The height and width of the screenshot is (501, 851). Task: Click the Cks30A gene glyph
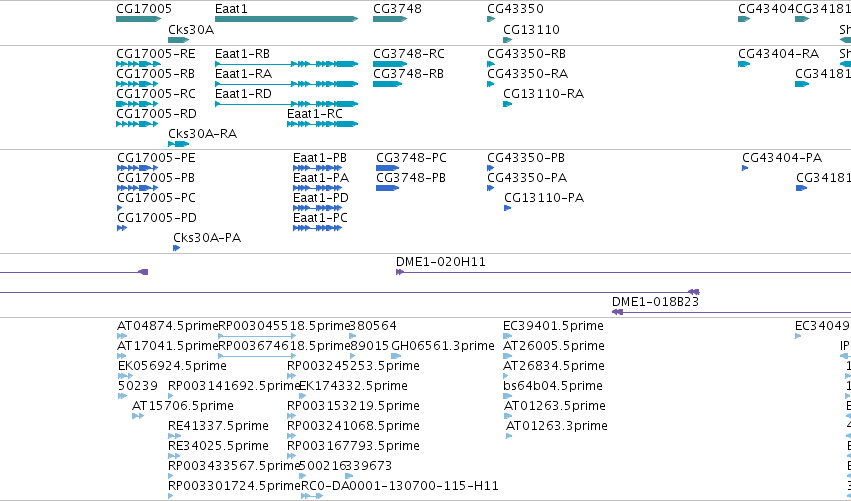[179, 40]
